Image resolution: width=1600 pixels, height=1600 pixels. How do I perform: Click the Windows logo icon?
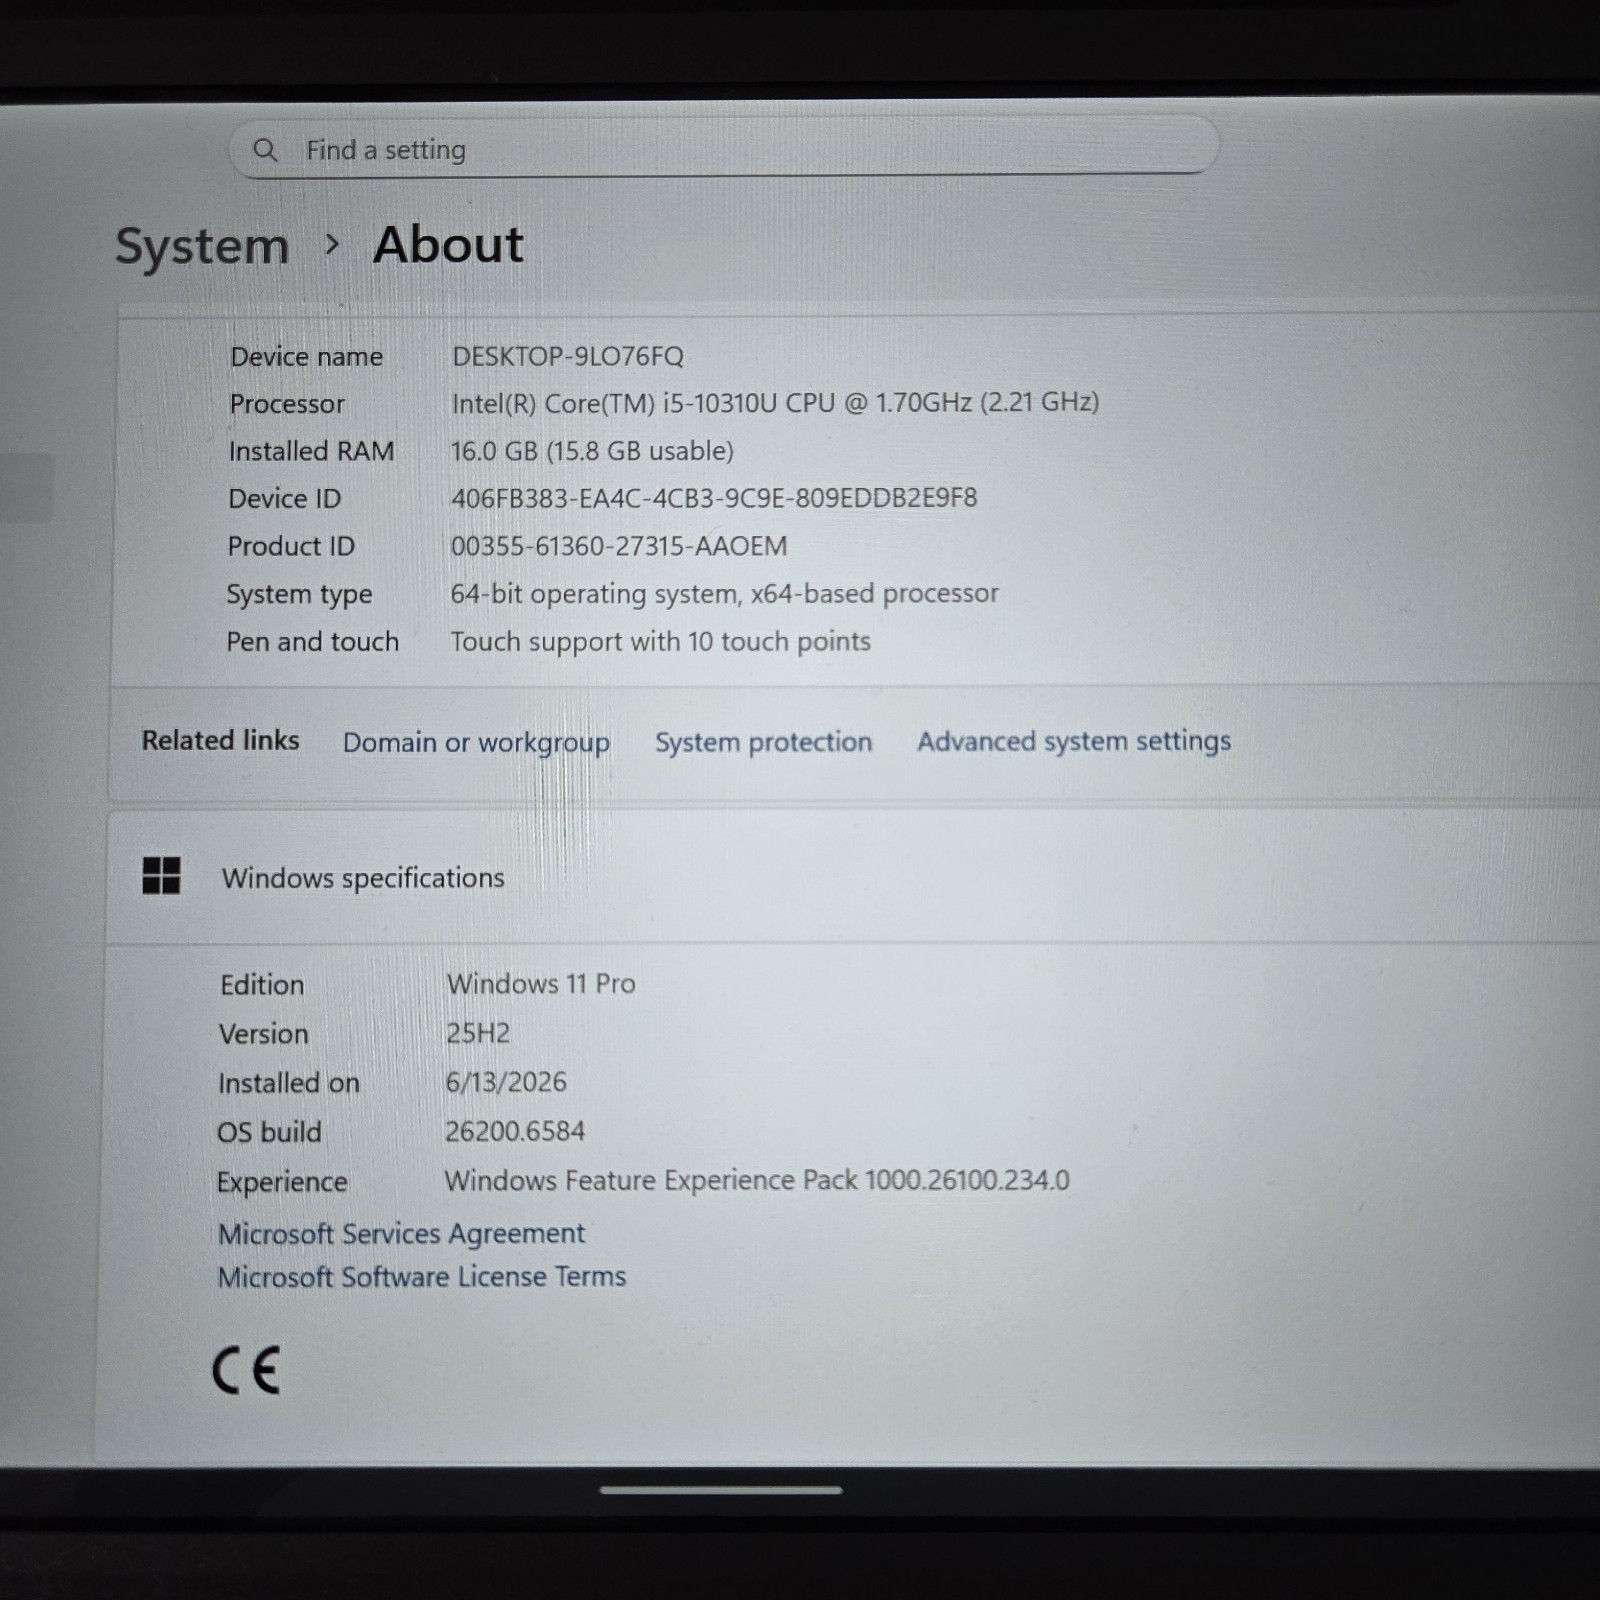161,875
